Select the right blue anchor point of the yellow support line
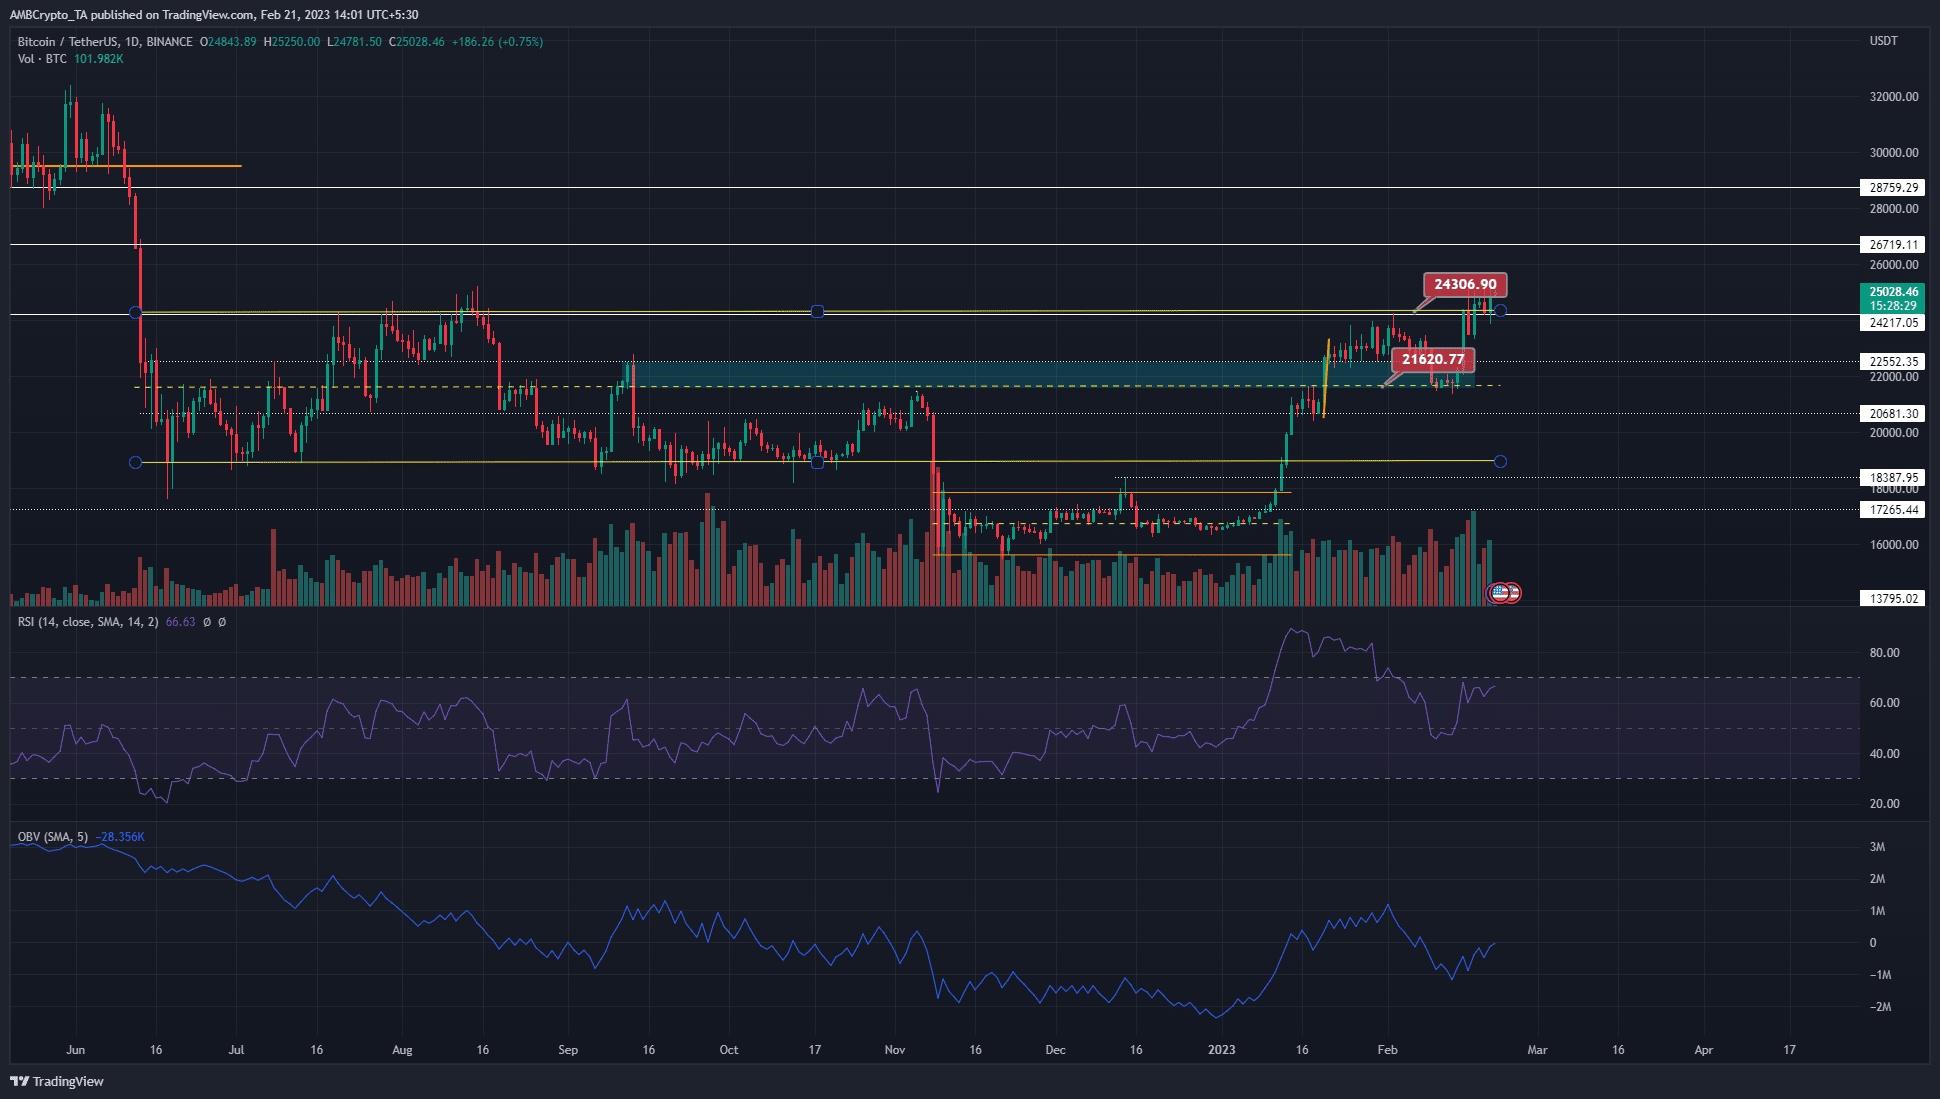 [1499, 462]
